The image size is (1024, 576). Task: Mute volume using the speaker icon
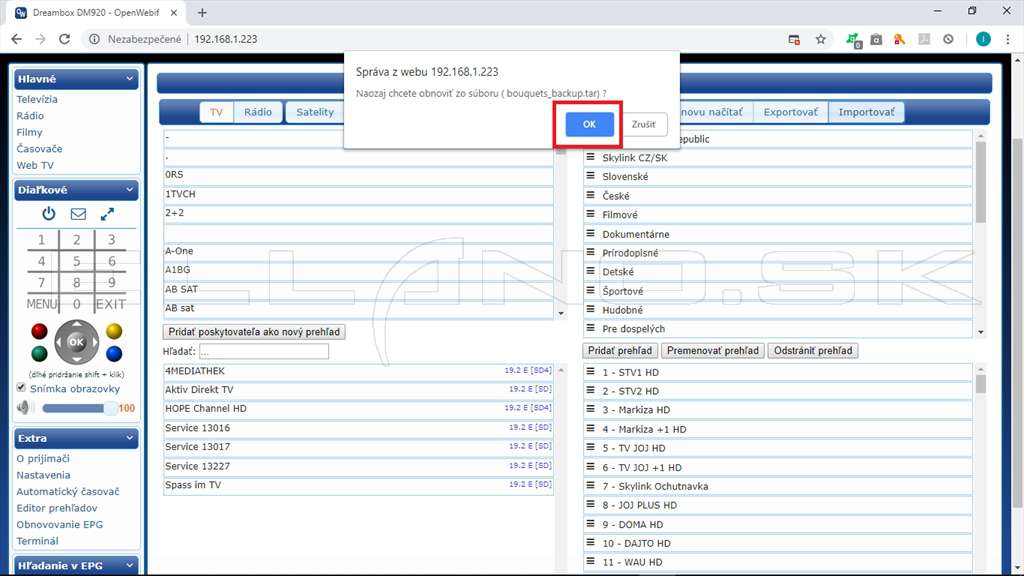(24, 408)
